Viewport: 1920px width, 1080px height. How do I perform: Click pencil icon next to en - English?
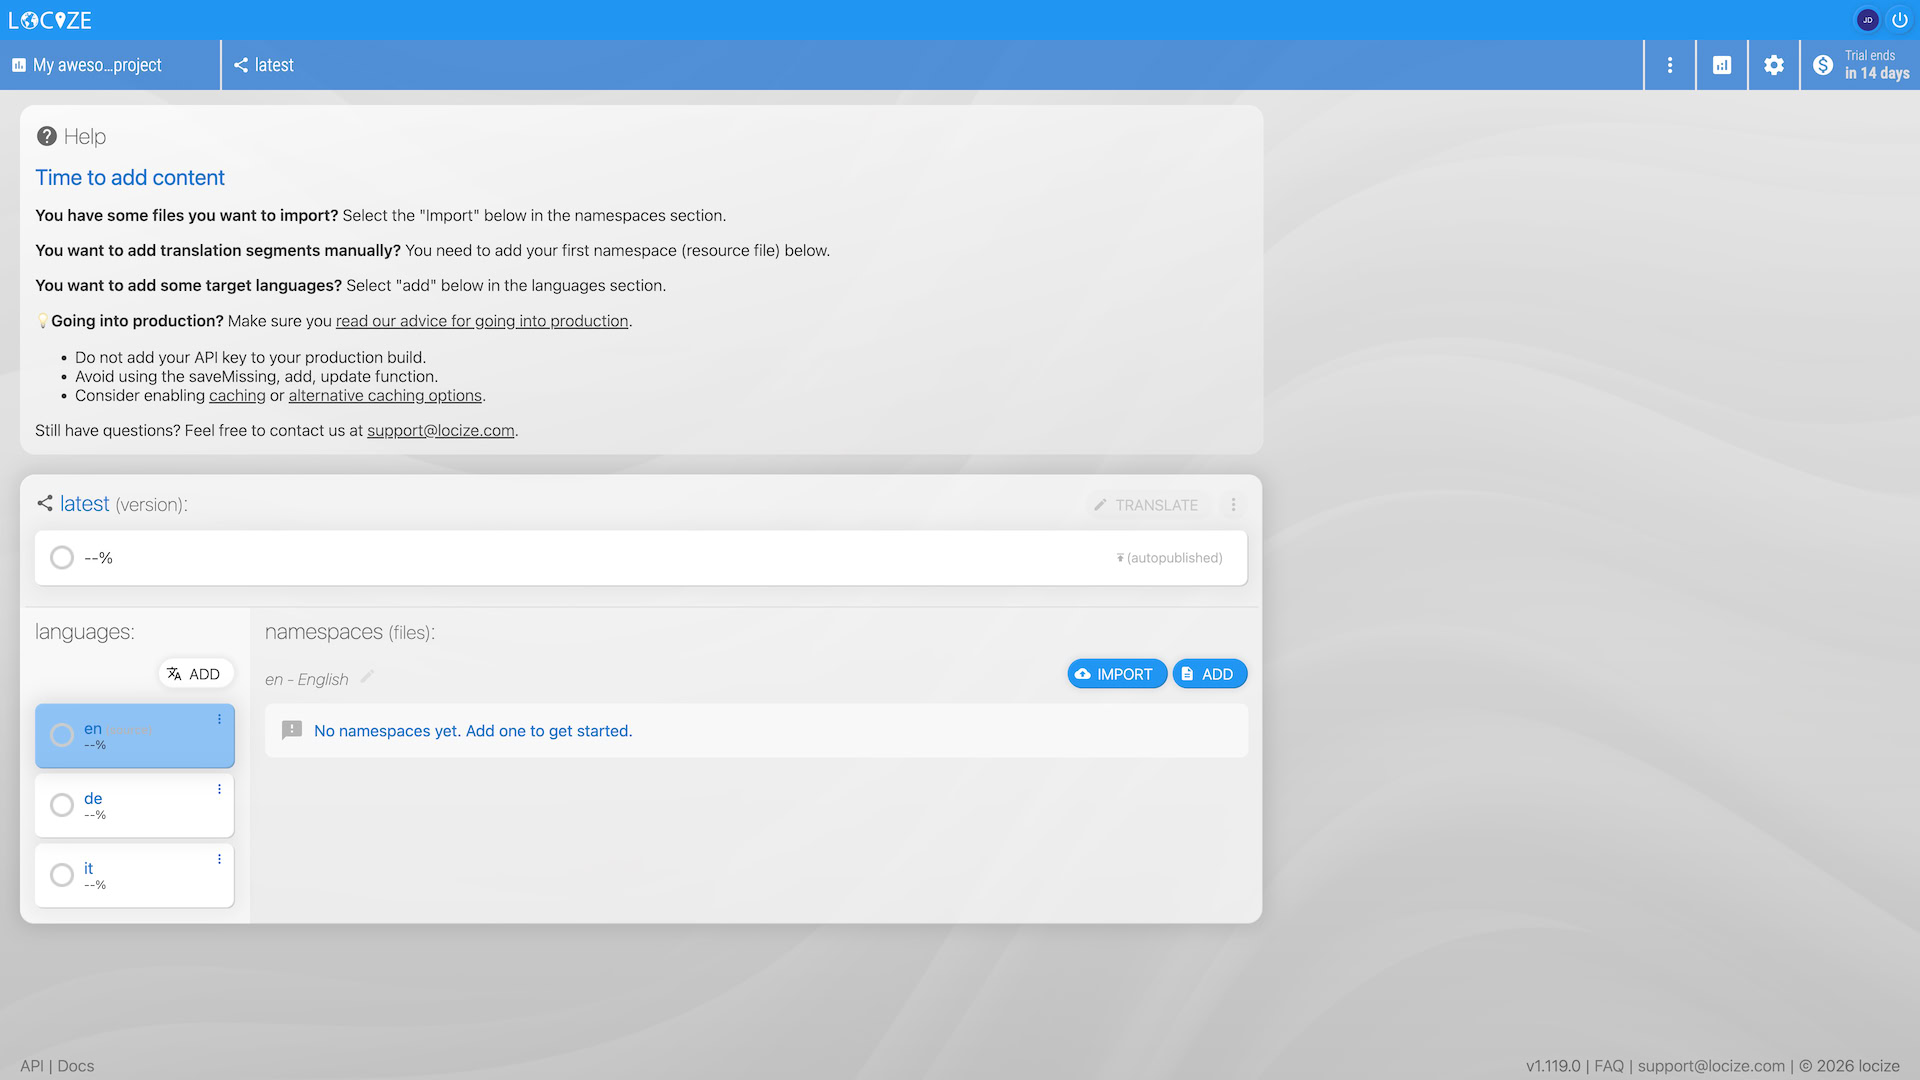tap(367, 677)
